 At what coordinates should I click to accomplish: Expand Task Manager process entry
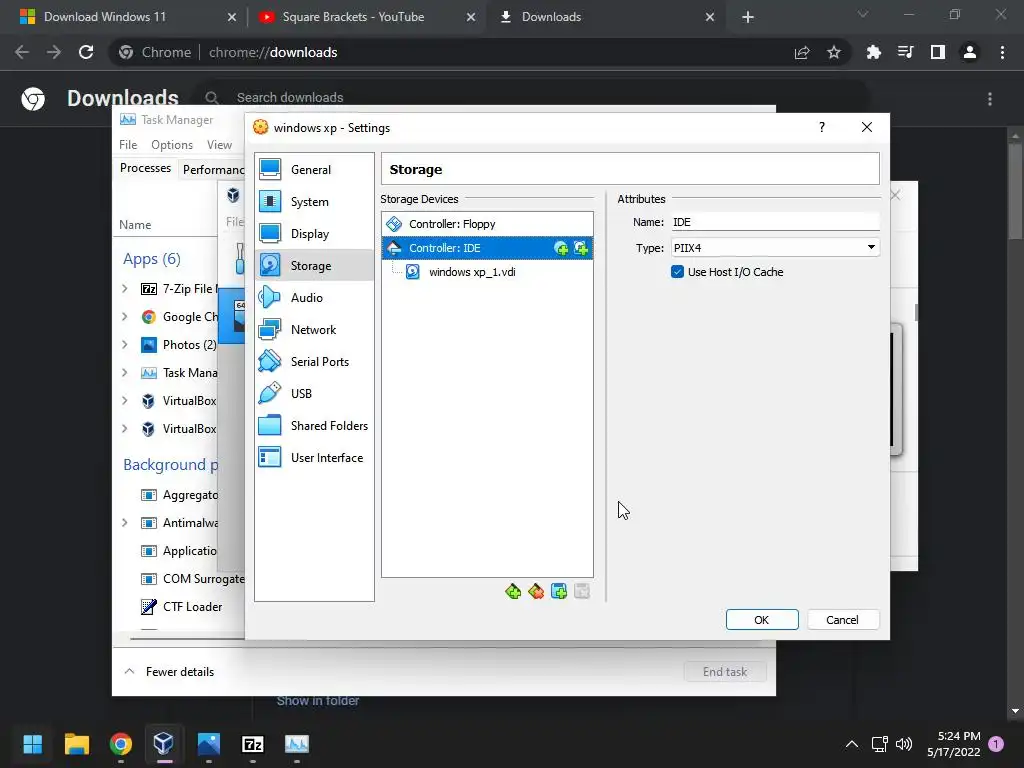[125, 373]
